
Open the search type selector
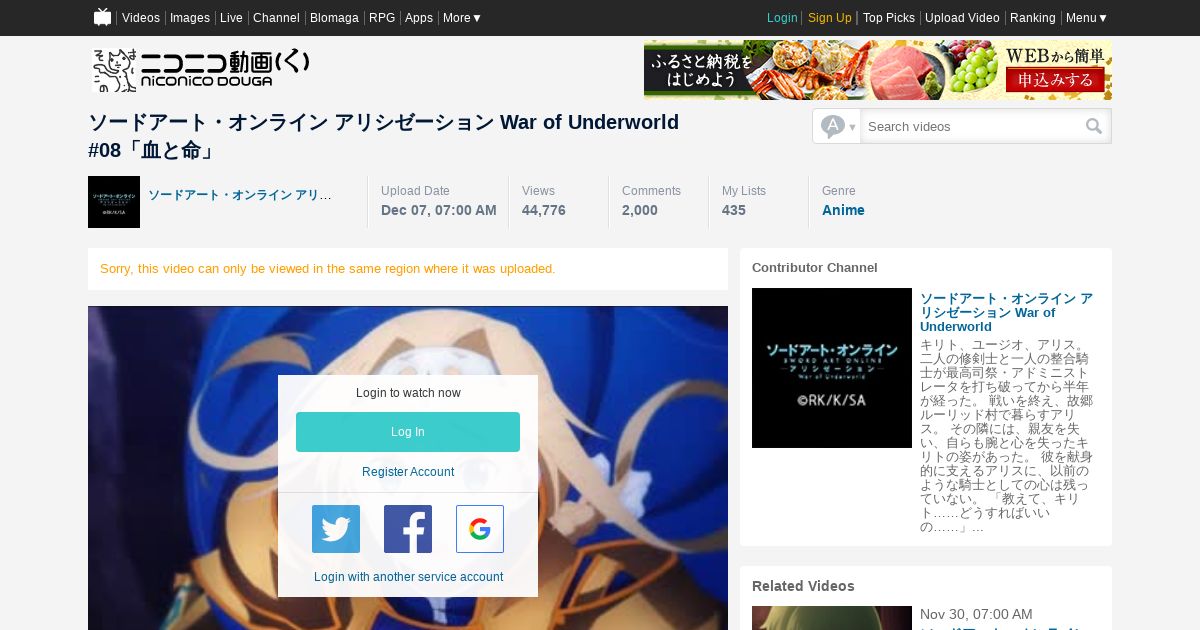tap(837, 126)
